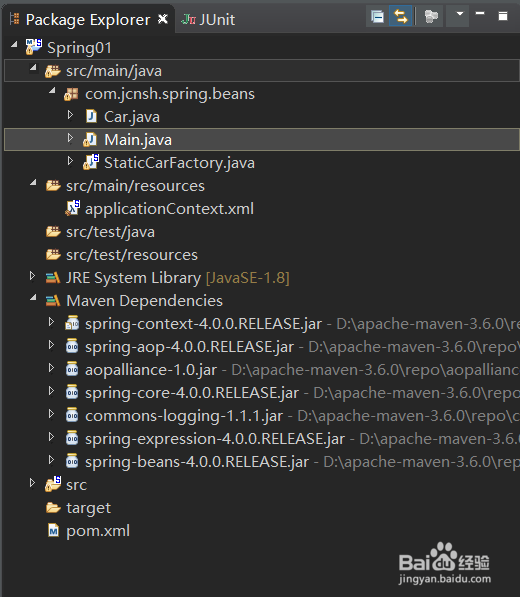This screenshot has height=597, width=520.
Task: Select the Main.java file label
Action: click(138, 140)
